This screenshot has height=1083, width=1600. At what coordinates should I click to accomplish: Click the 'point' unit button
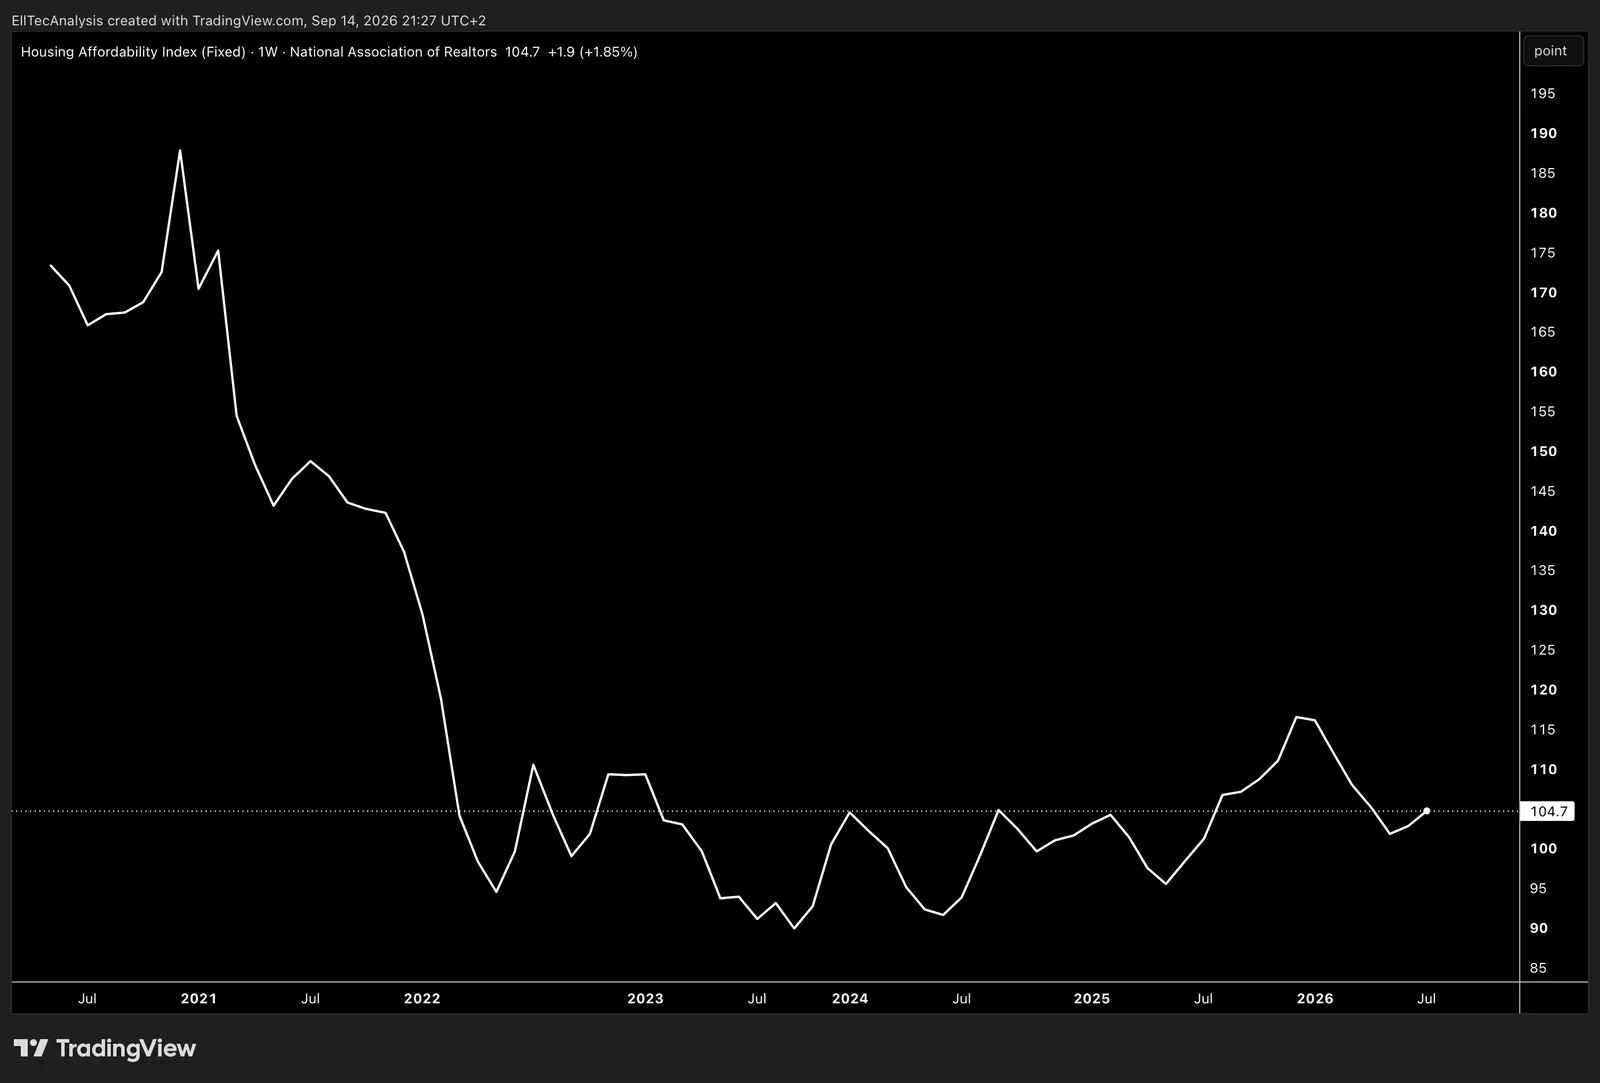(1551, 51)
